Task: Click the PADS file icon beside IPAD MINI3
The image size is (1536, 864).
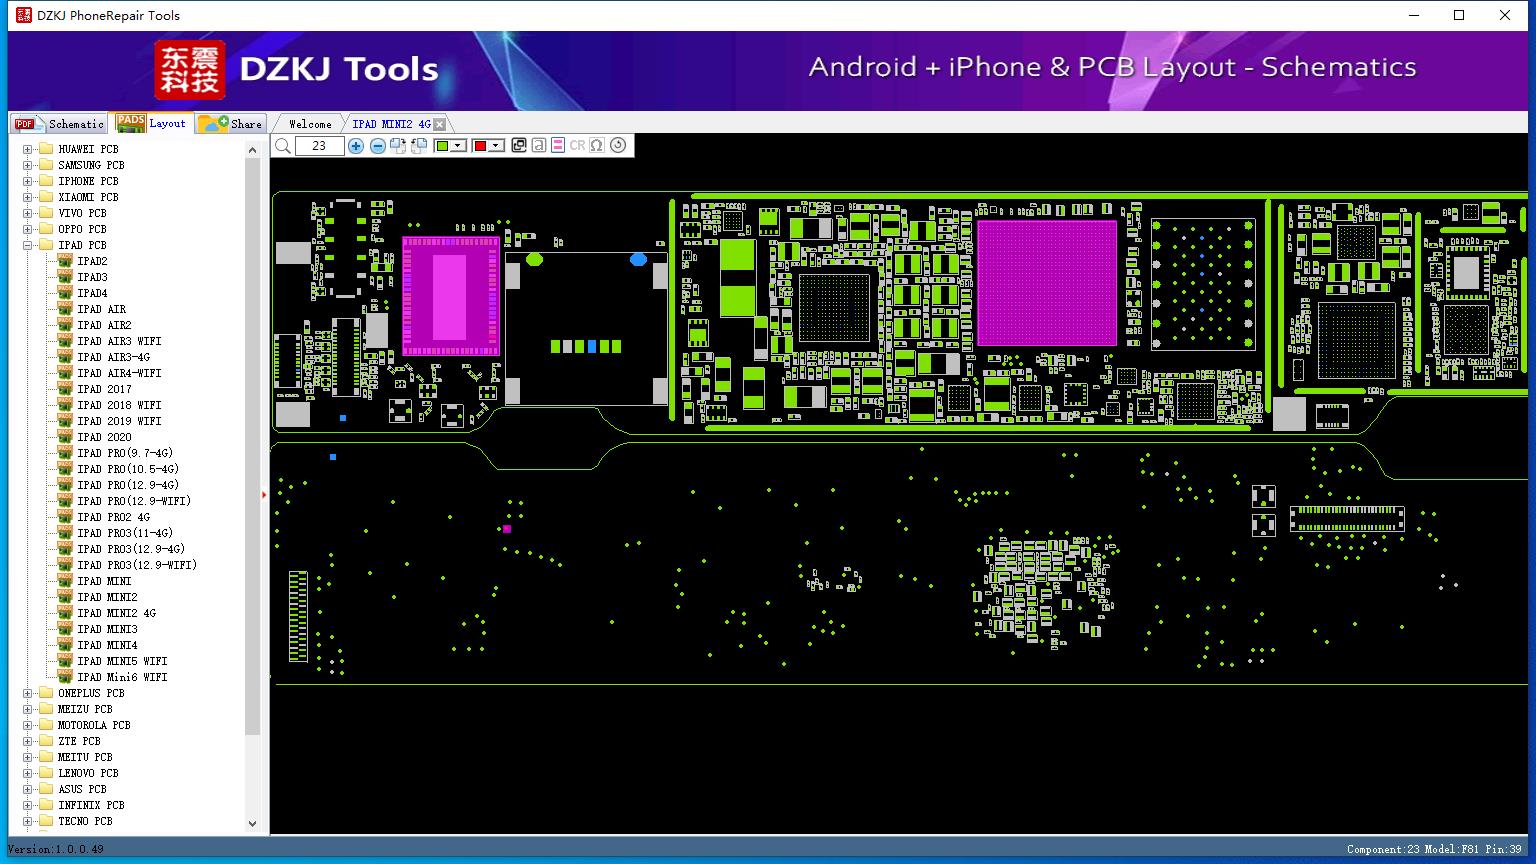Action: (x=65, y=629)
